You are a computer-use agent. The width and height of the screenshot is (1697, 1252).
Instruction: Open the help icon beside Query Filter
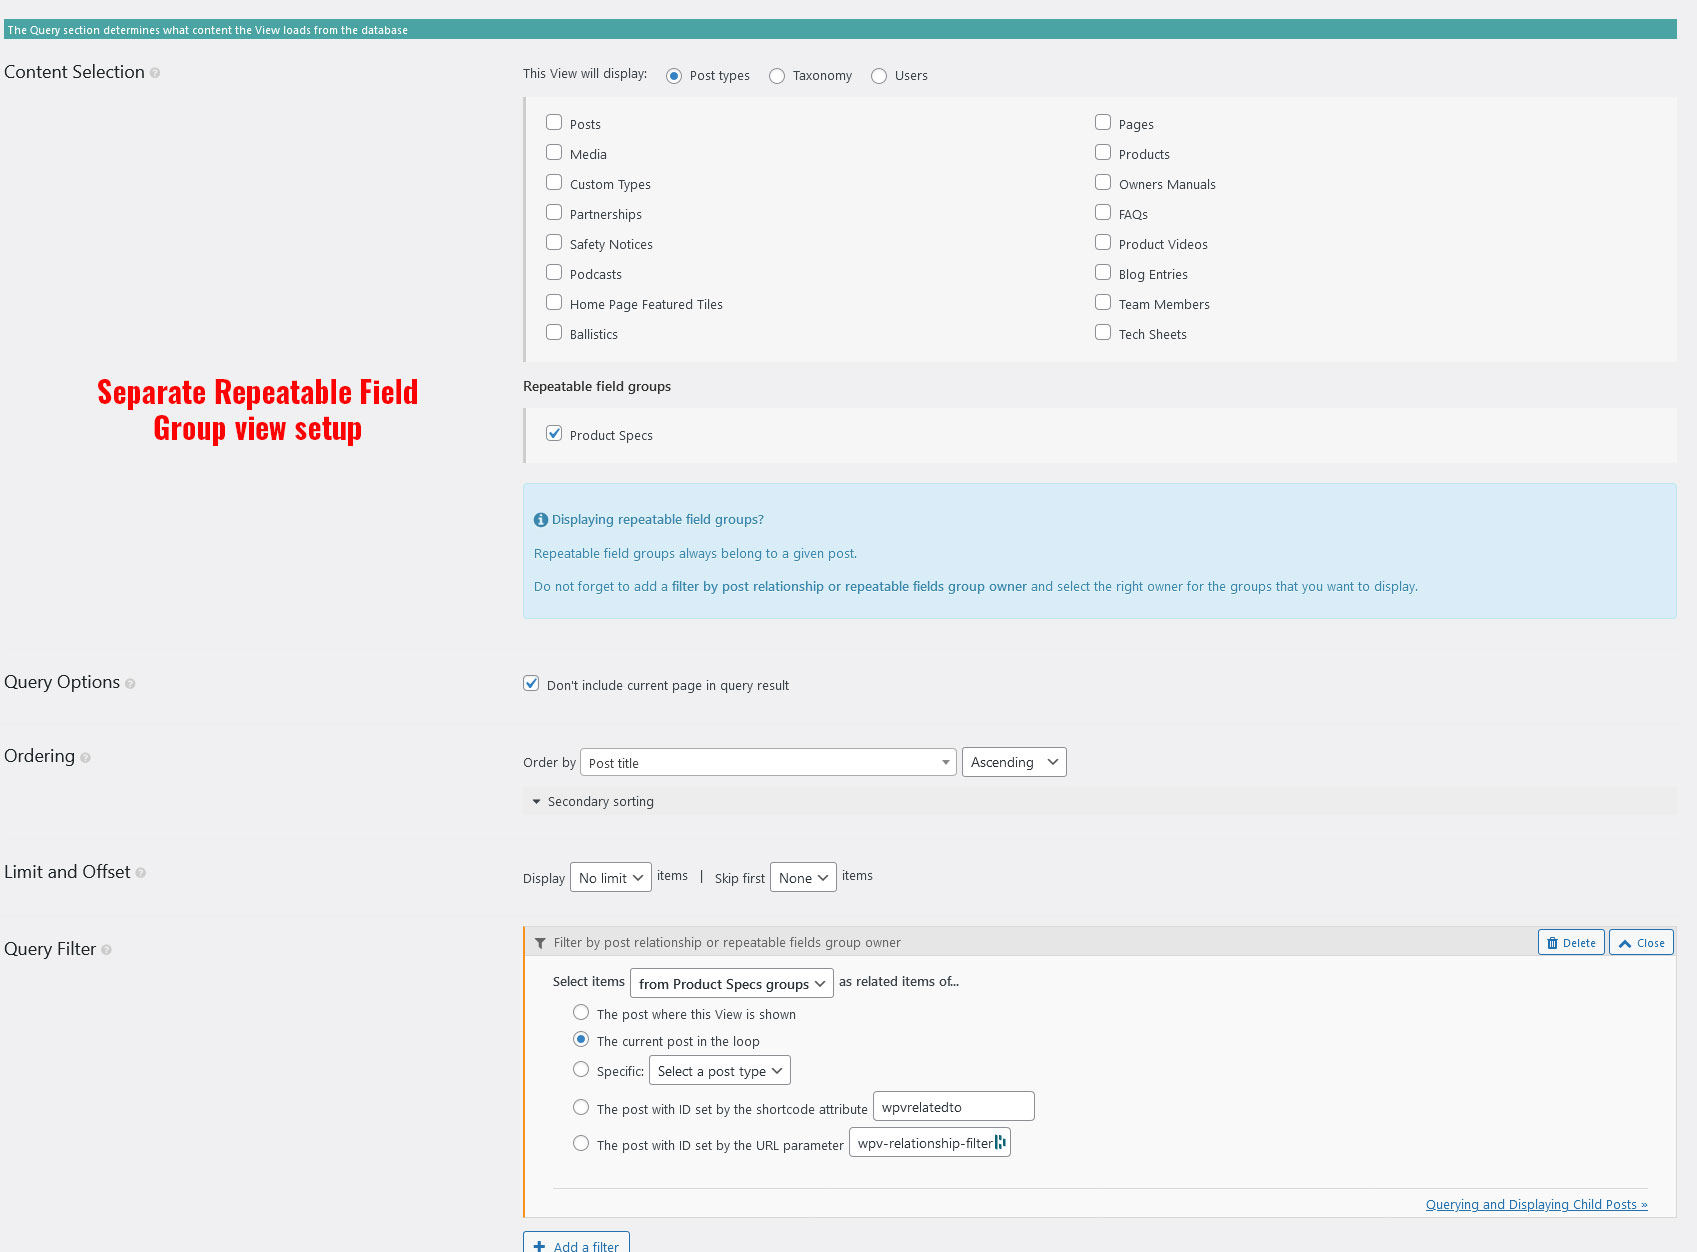pyautogui.click(x=106, y=950)
